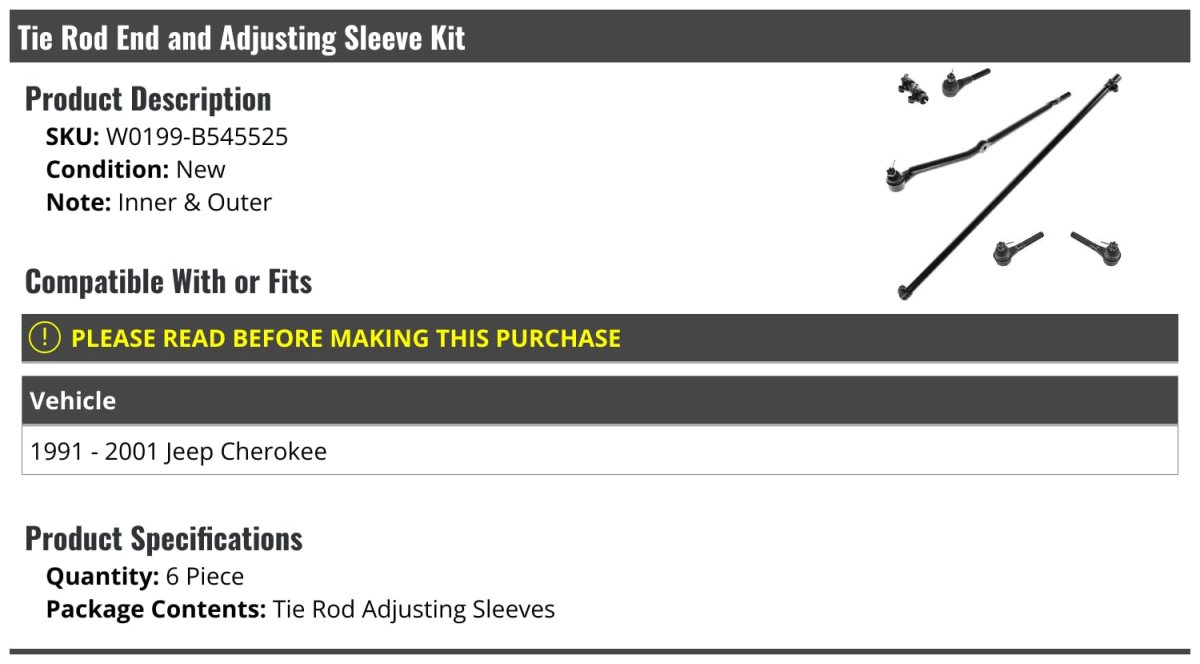
Task: Click the 'PLEASE READ BEFORE MAKING THIS PURCHASE' banner
Action: (346, 338)
